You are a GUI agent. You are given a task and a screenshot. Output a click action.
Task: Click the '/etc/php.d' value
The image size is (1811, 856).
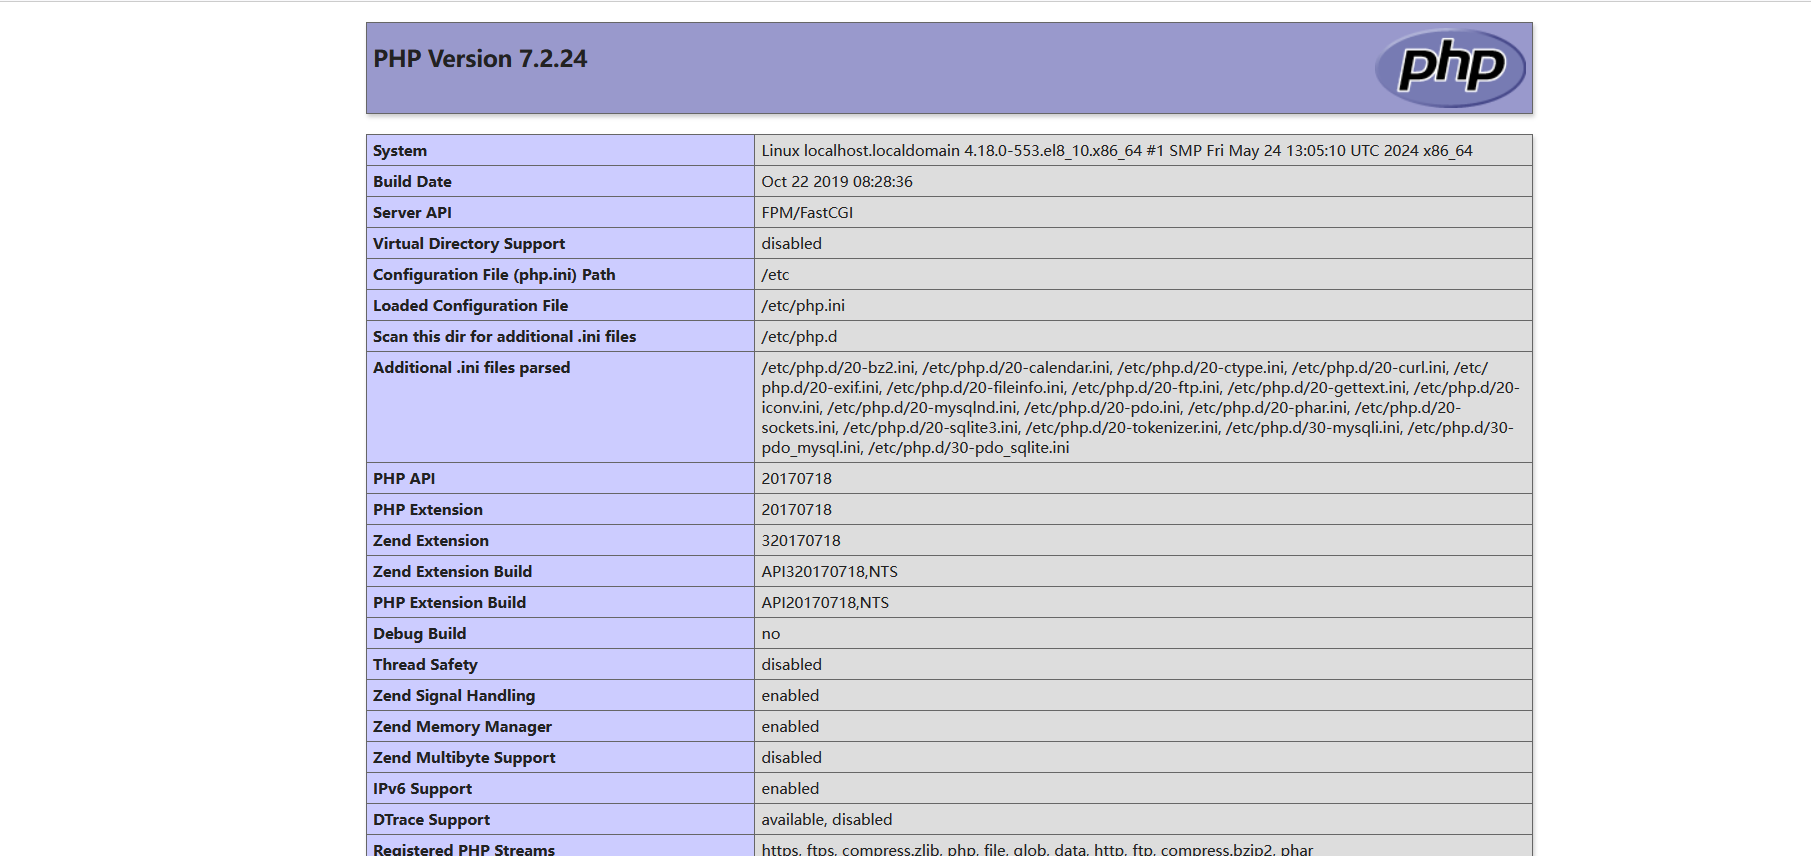click(x=799, y=337)
